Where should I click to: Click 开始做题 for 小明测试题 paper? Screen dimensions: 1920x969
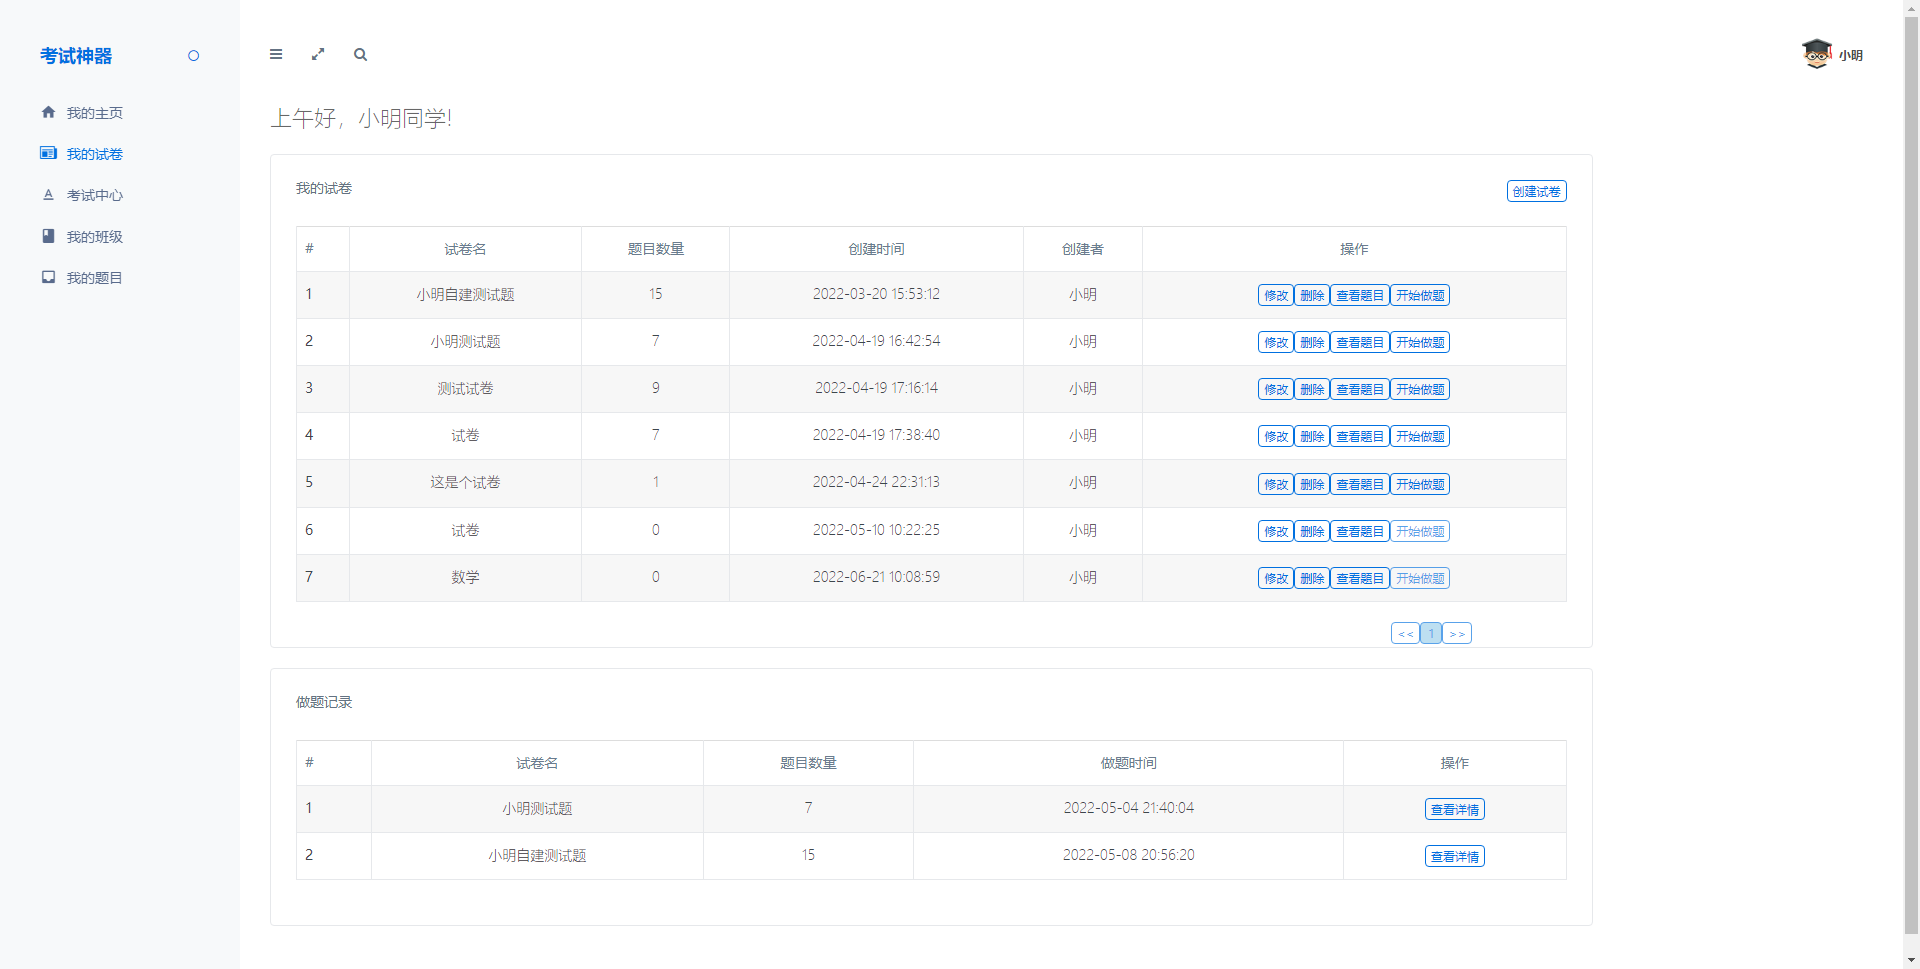1420,342
